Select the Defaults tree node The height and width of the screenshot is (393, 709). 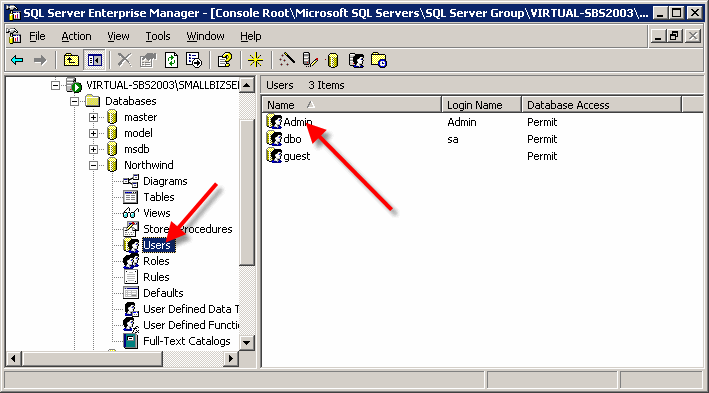[x=163, y=293]
